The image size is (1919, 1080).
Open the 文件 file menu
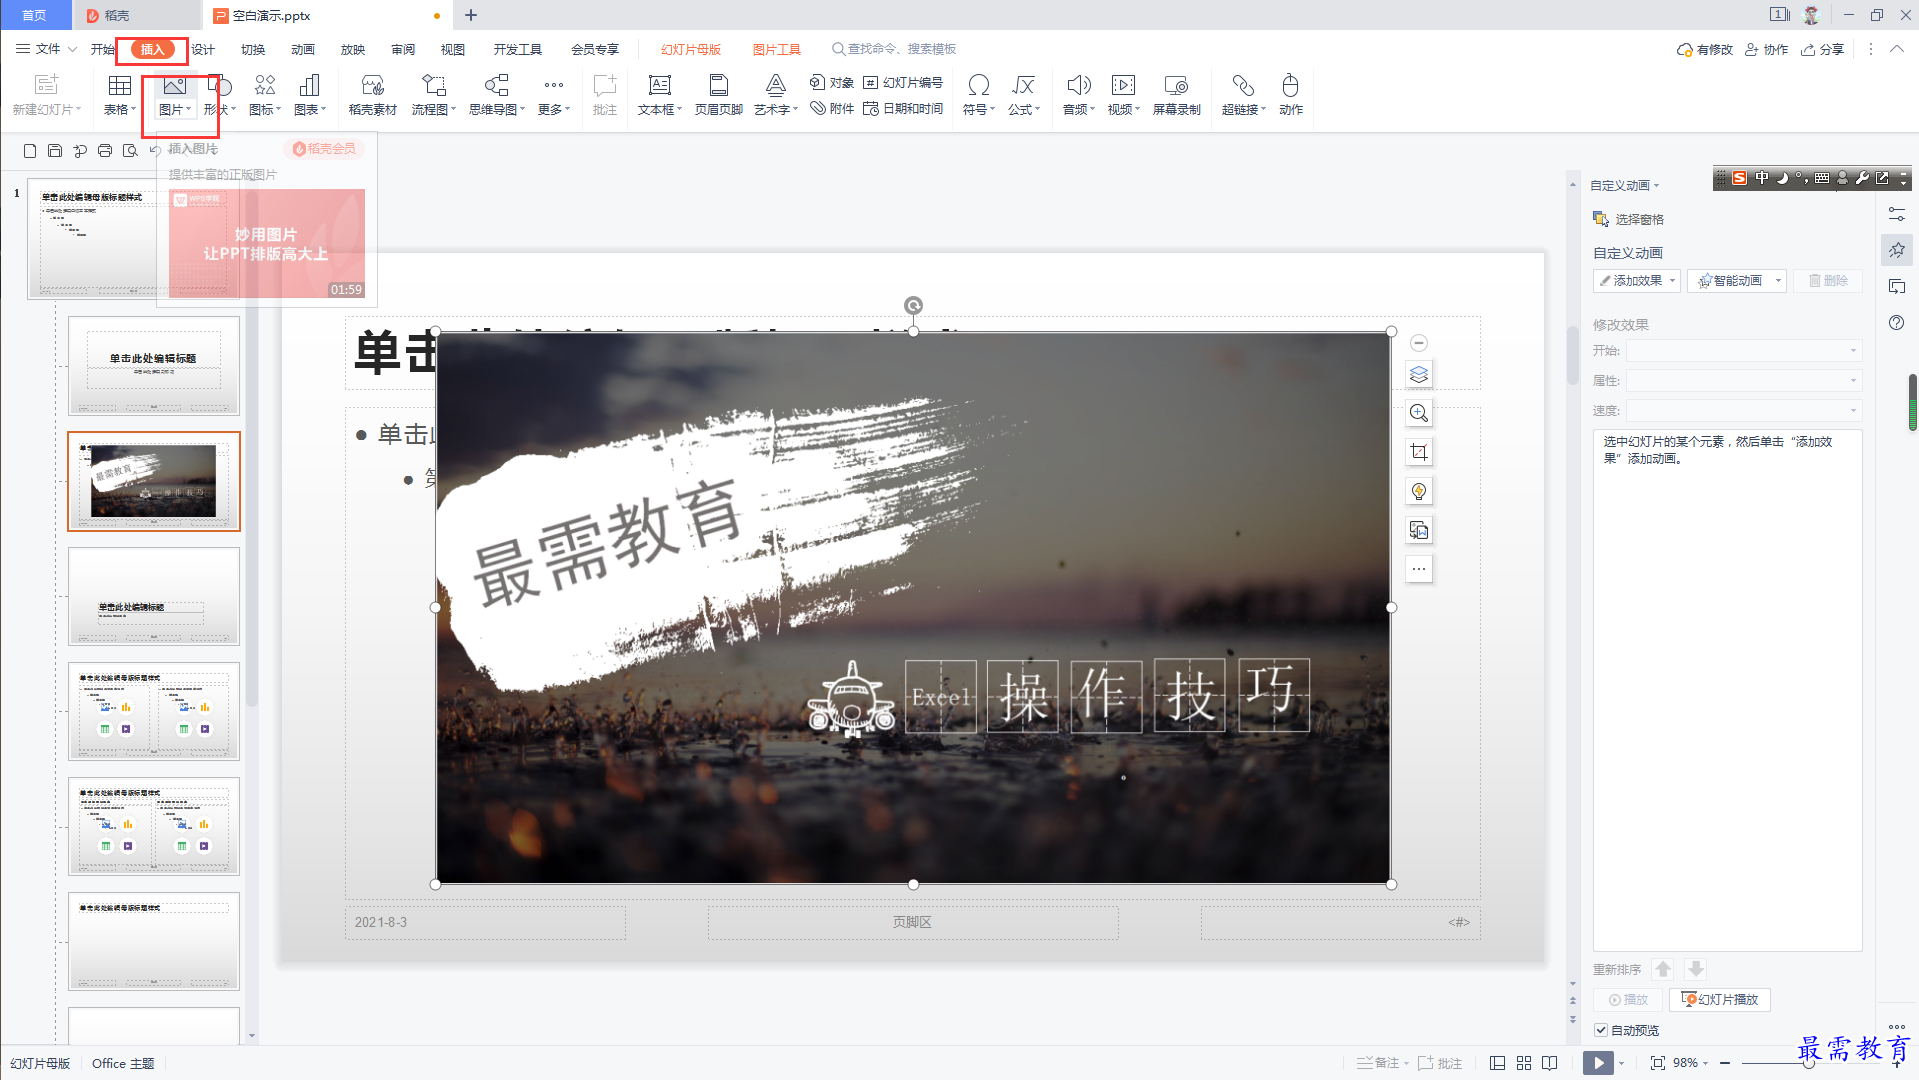pyautogui.click(x=46, y=49)
